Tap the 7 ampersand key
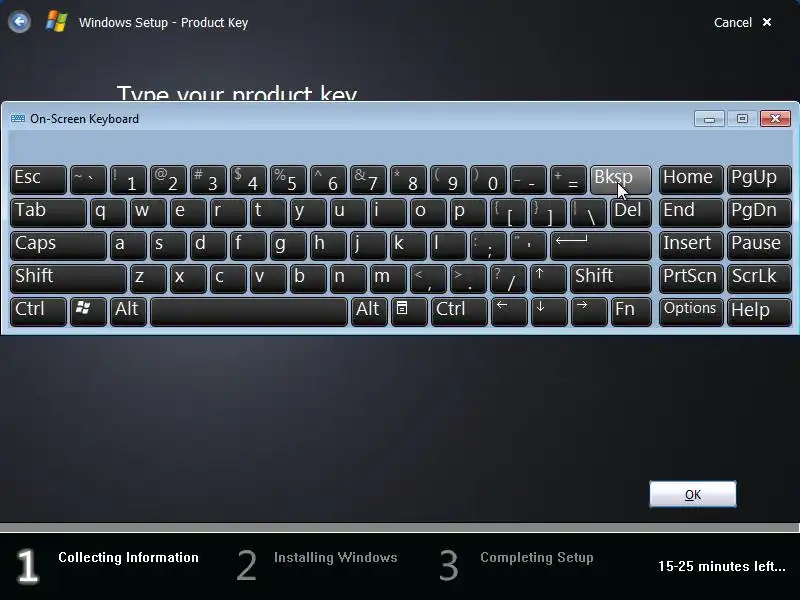This screenshot has height=600, width=800. [x=369, y=180]
